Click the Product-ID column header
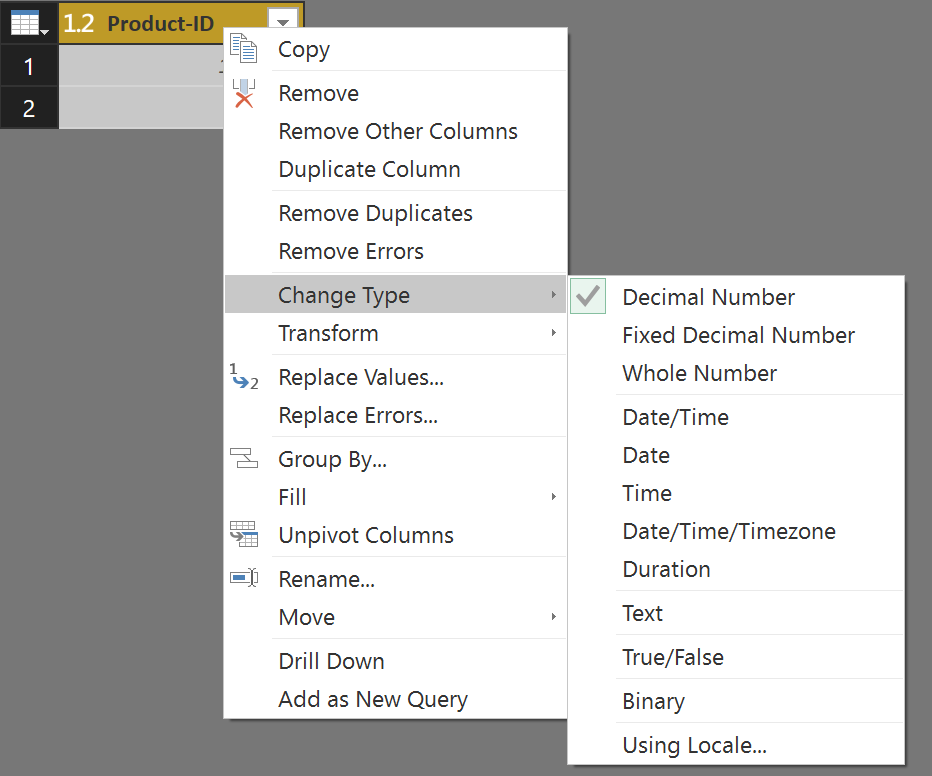 point(160,24)
